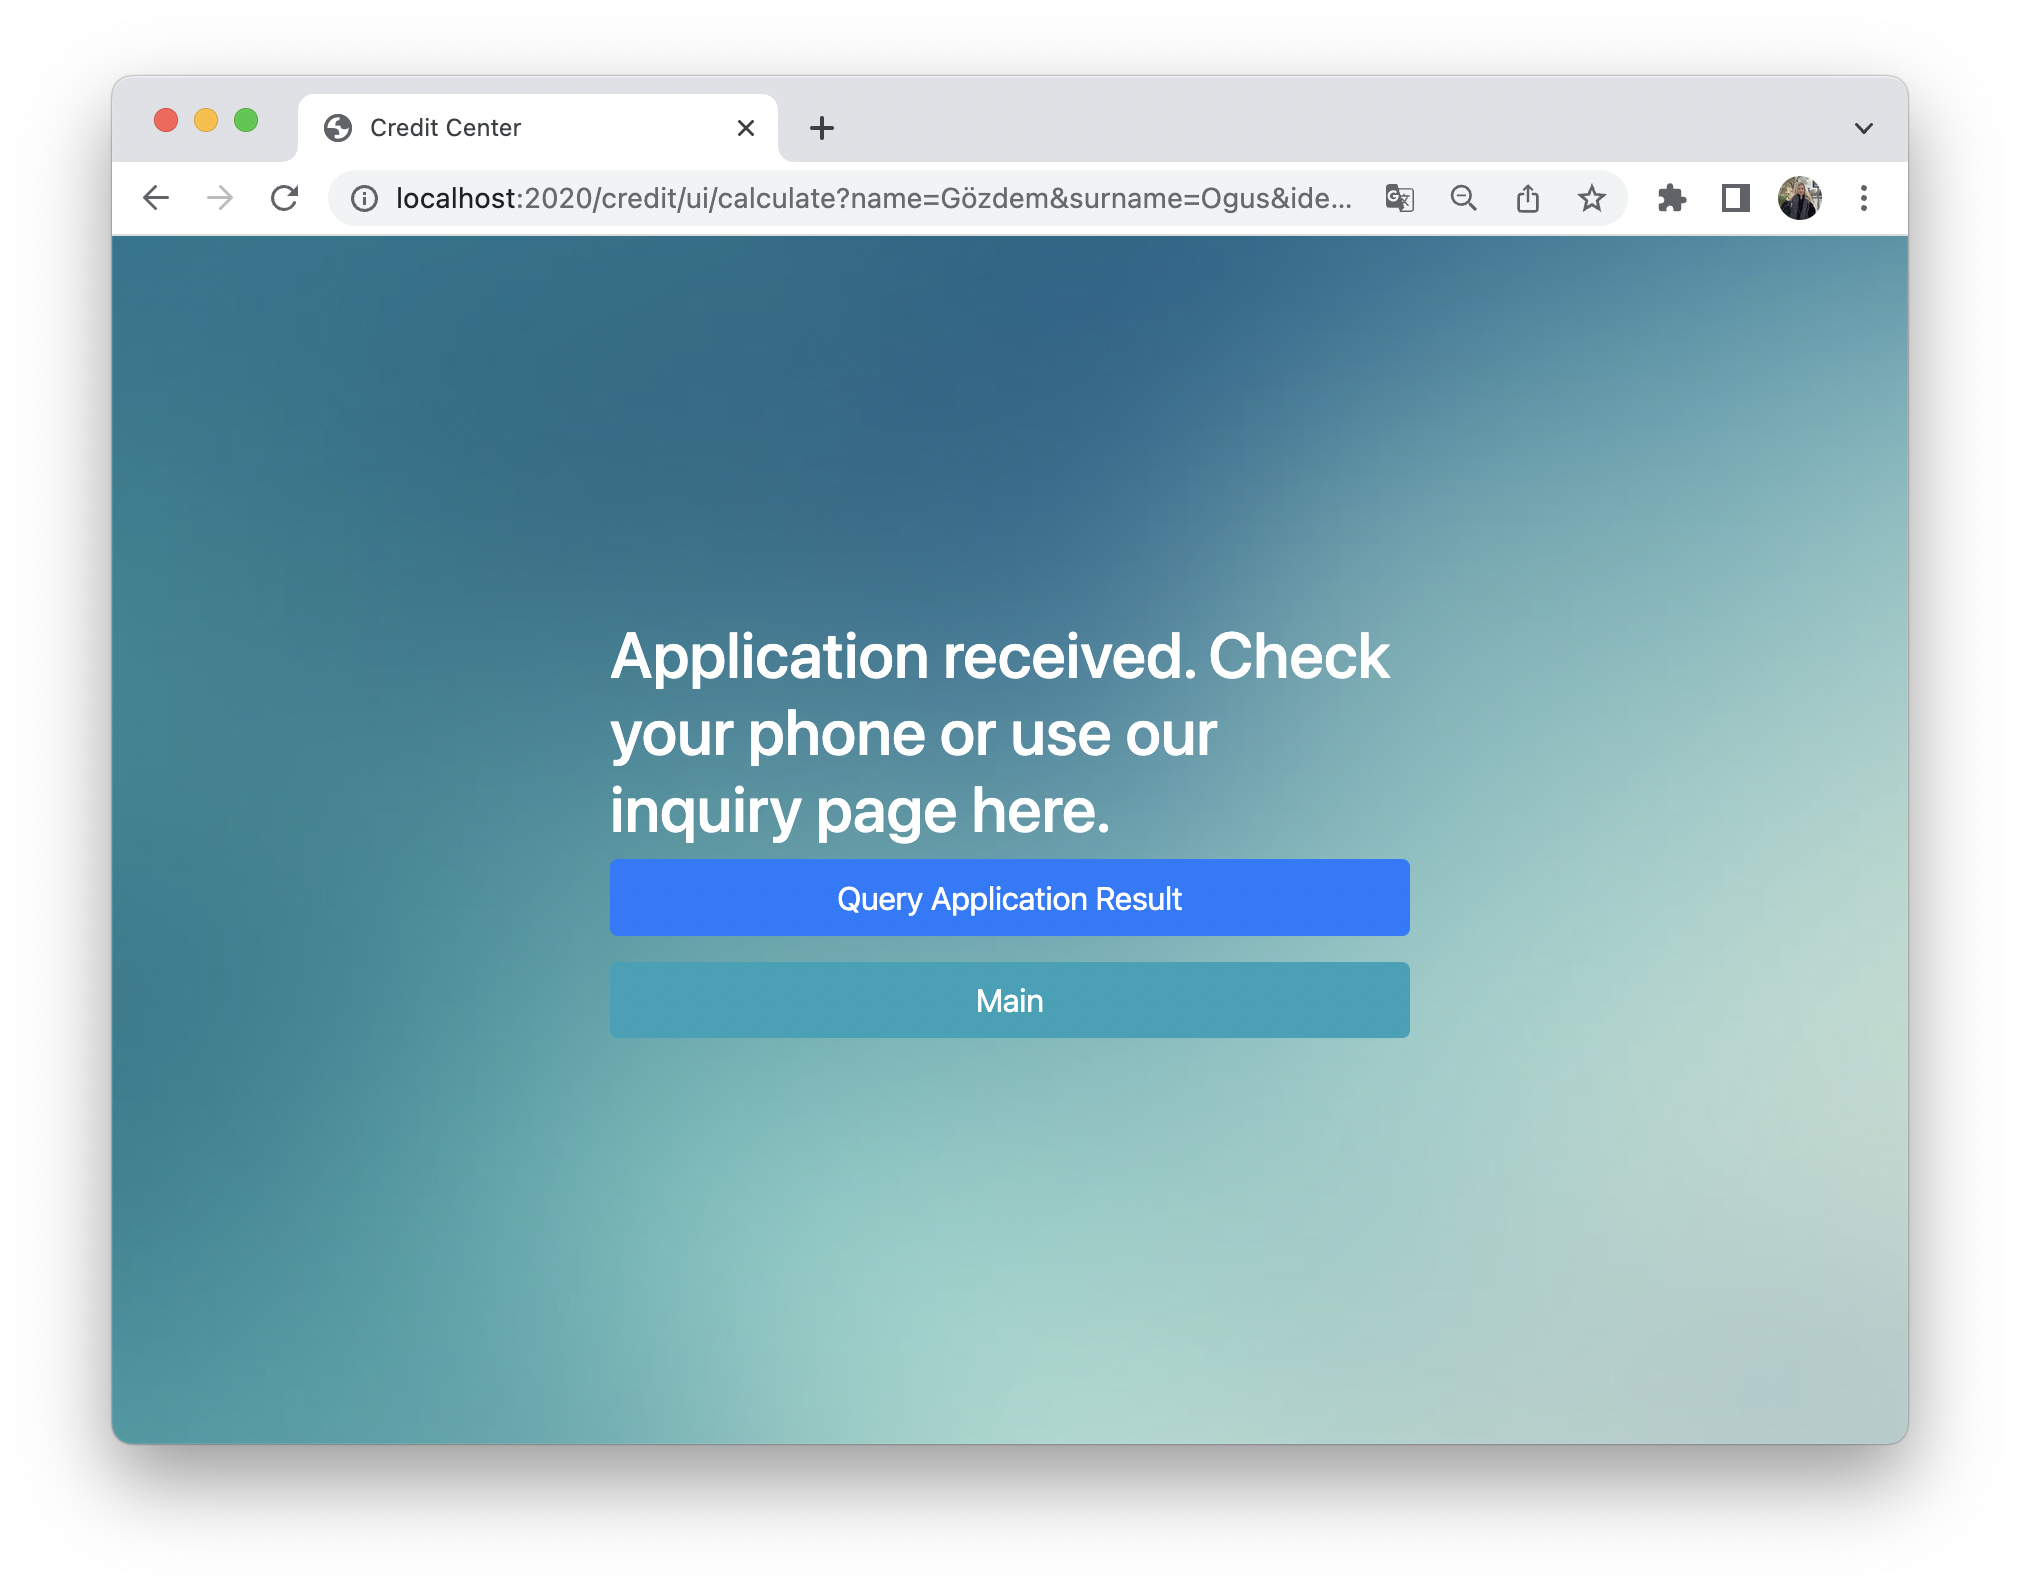
Task: Open Chrome three-dot menu
Action: point(1864,198)
